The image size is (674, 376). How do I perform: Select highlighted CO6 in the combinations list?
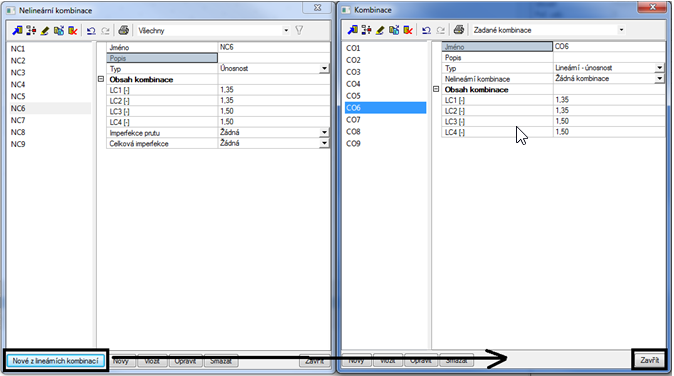385,108
